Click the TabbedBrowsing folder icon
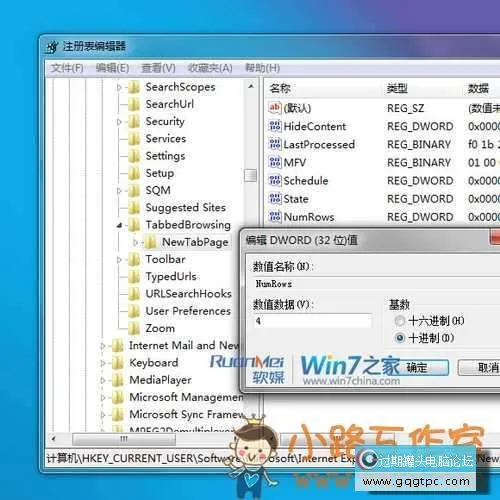 click(x=134, y=225)
